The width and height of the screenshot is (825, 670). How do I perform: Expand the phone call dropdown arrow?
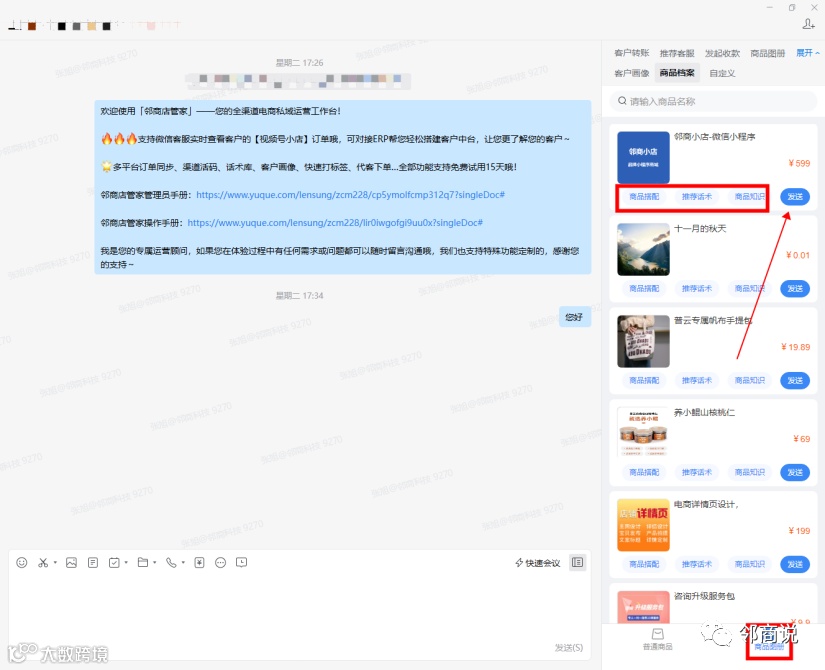[183, 563]
